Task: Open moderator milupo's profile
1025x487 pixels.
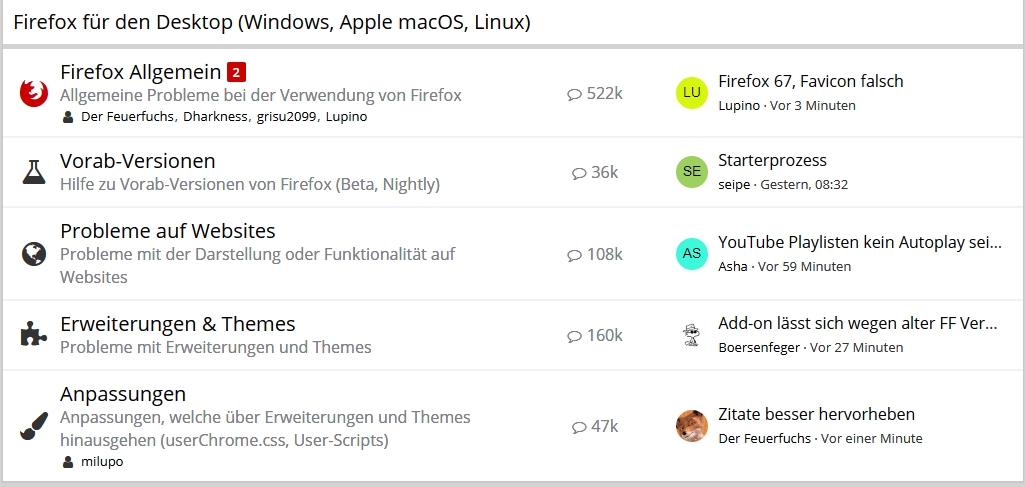Action: pyautogui.click(x=102, y=462)
